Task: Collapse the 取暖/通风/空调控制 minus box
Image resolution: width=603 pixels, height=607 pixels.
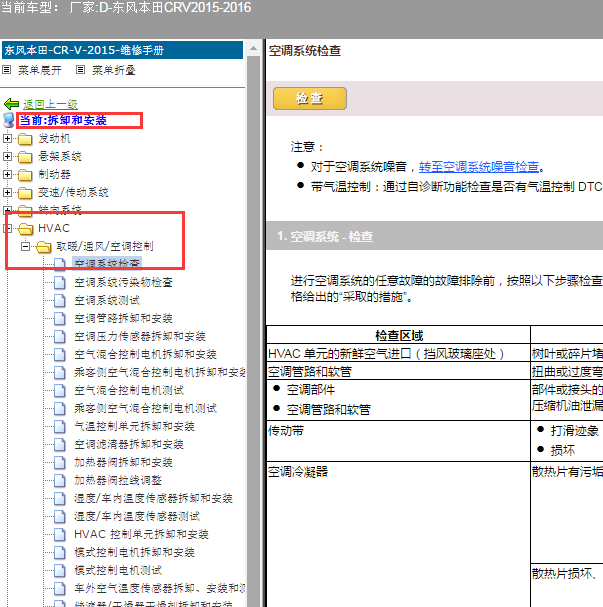Action: pyautogui.click(x=25, y=246)
